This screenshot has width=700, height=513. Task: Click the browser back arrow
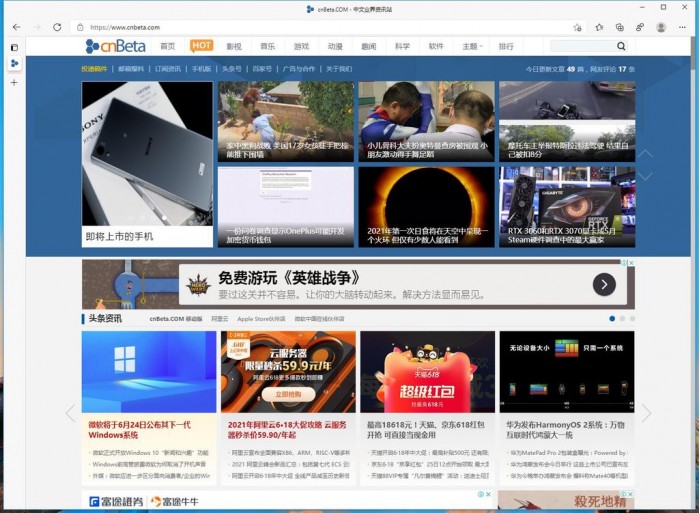(x=16, y=27)
